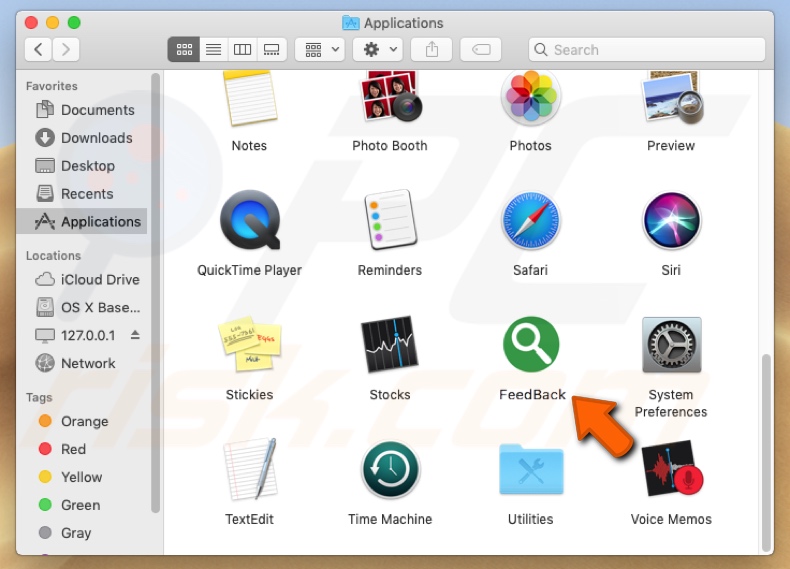Viewport: 790px width, 569px height.
Task: Switch to column view
Action: click(x=242, y=49)
